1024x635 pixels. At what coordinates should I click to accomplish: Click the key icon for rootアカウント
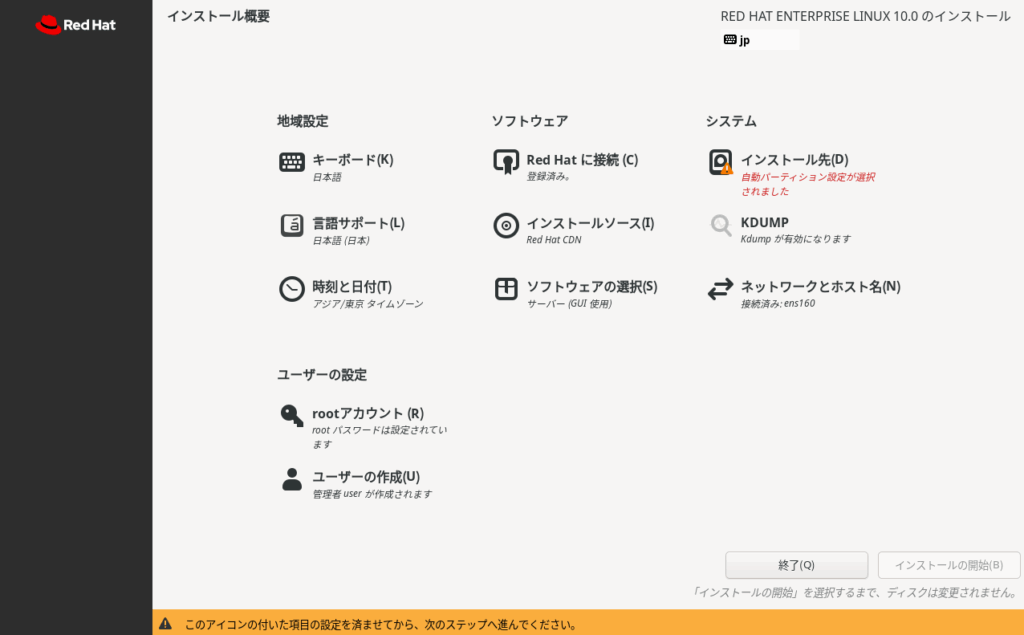[x=291, y=415]
